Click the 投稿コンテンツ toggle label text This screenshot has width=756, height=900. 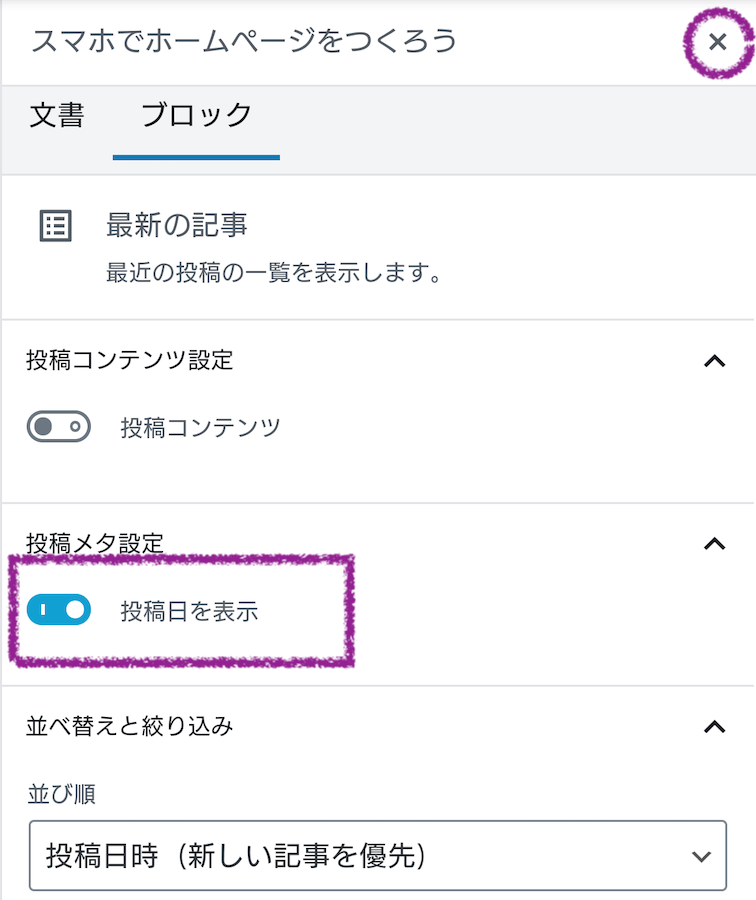click(x=200, y=428)
